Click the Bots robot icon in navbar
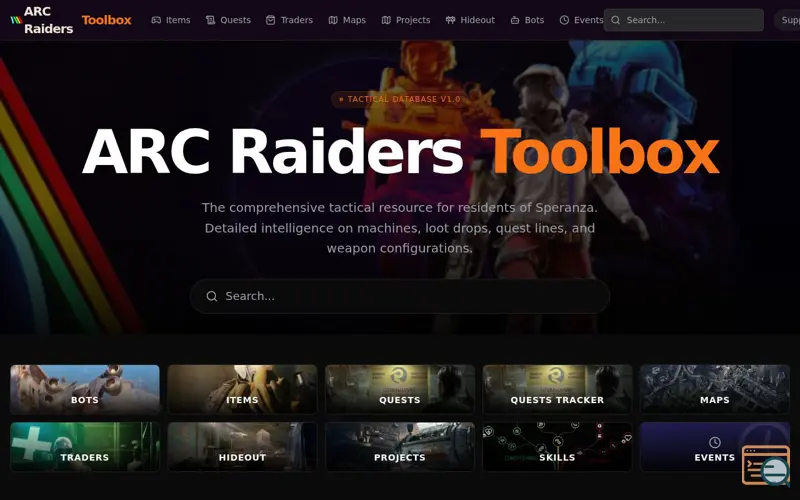800x500 pixels. click(x=515, y=20)
